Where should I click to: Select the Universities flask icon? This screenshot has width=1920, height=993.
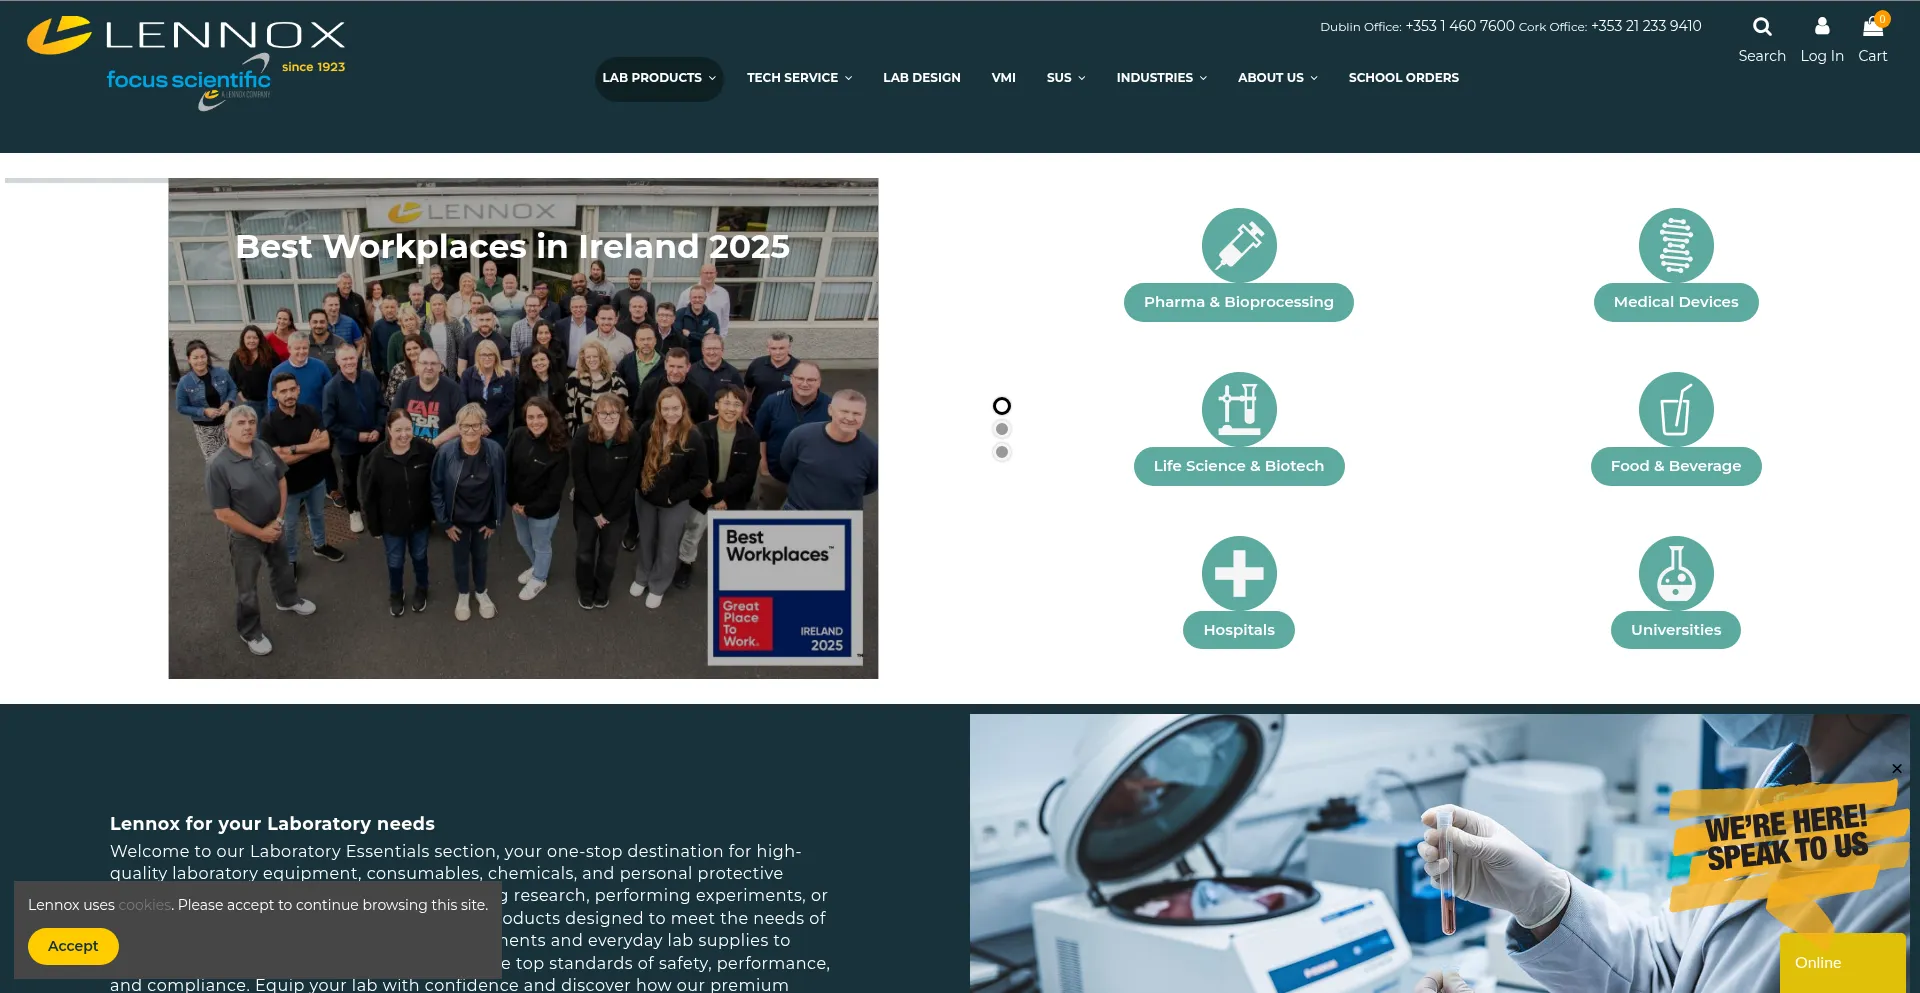[x=1675, y=574]
